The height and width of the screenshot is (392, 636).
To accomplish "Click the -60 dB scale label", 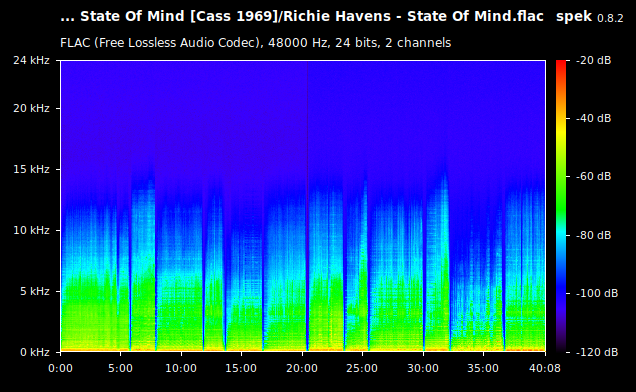I will (593, 176).
